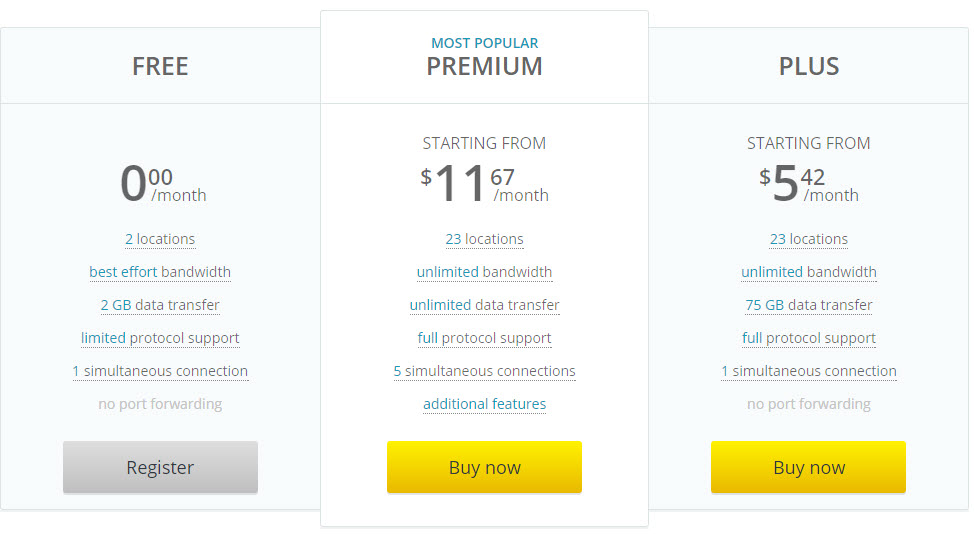The height and width of the screenshot is (534, 974).
Task: Open additional features link
Action: point(485,404)
